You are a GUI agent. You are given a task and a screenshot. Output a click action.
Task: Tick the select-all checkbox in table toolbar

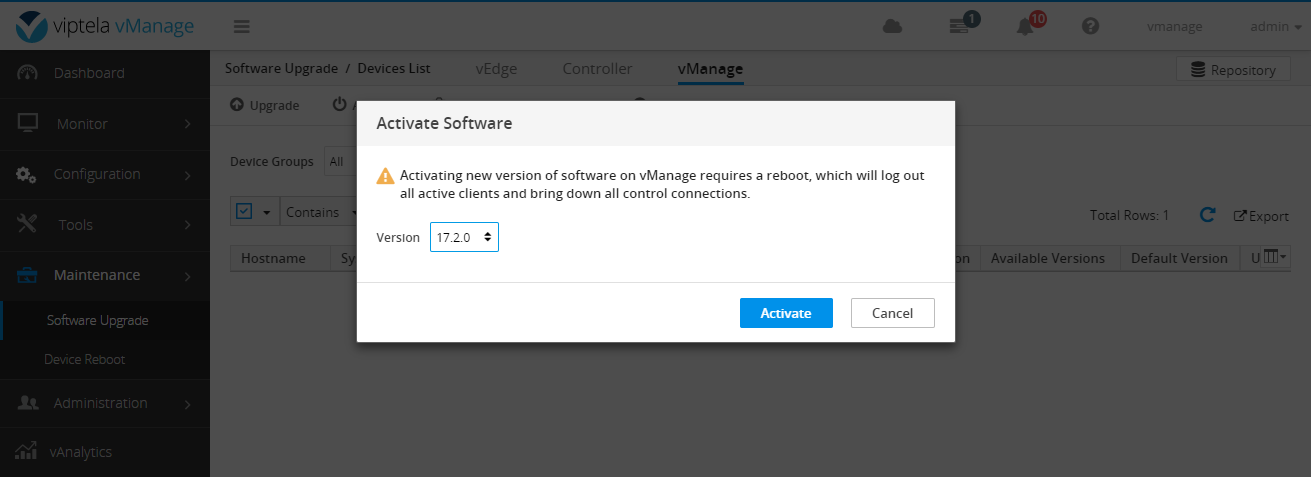(244, 211)
